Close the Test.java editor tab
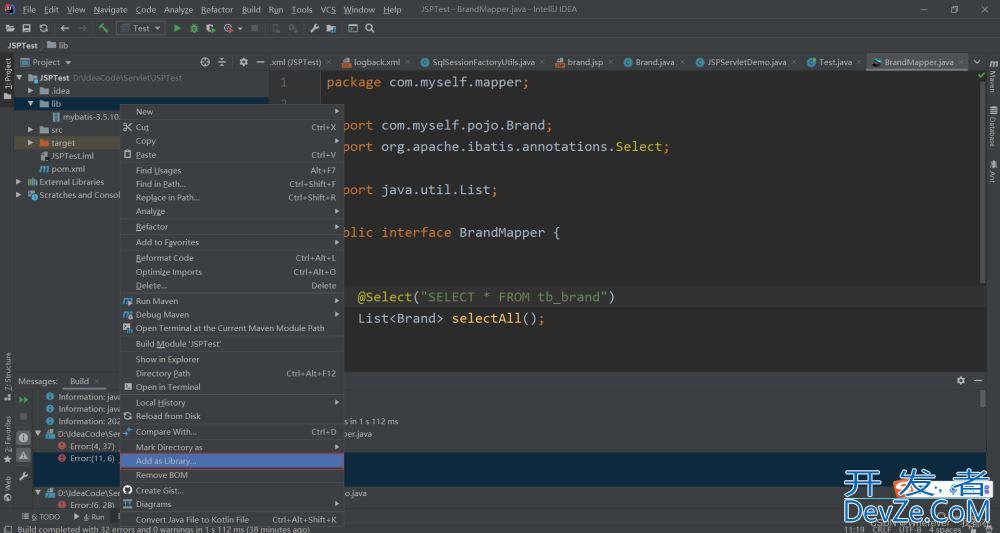The height and width of the screenshot is (533, 1000). click(x=858, y=62)
